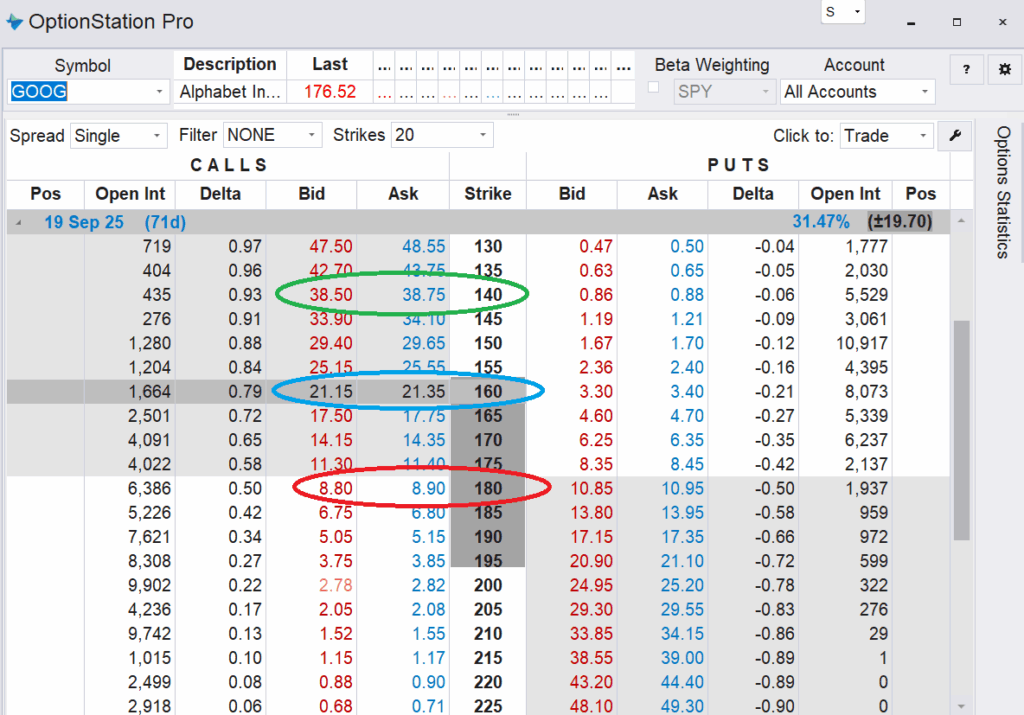The width and height of the screenshot is (1024, 715).
Task: Click the vertical scrollbar thumb
Action: click(x=961, y=430)
